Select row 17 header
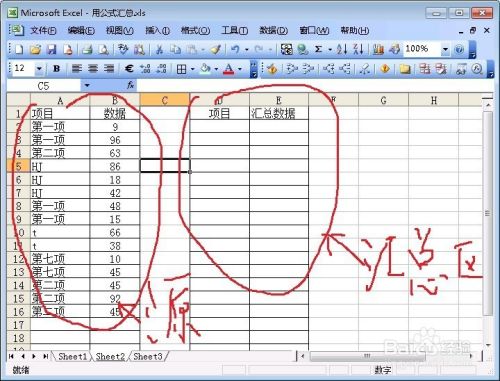This screenshot has height=381, width=500. pyautogui.click(x=18, y=325)
